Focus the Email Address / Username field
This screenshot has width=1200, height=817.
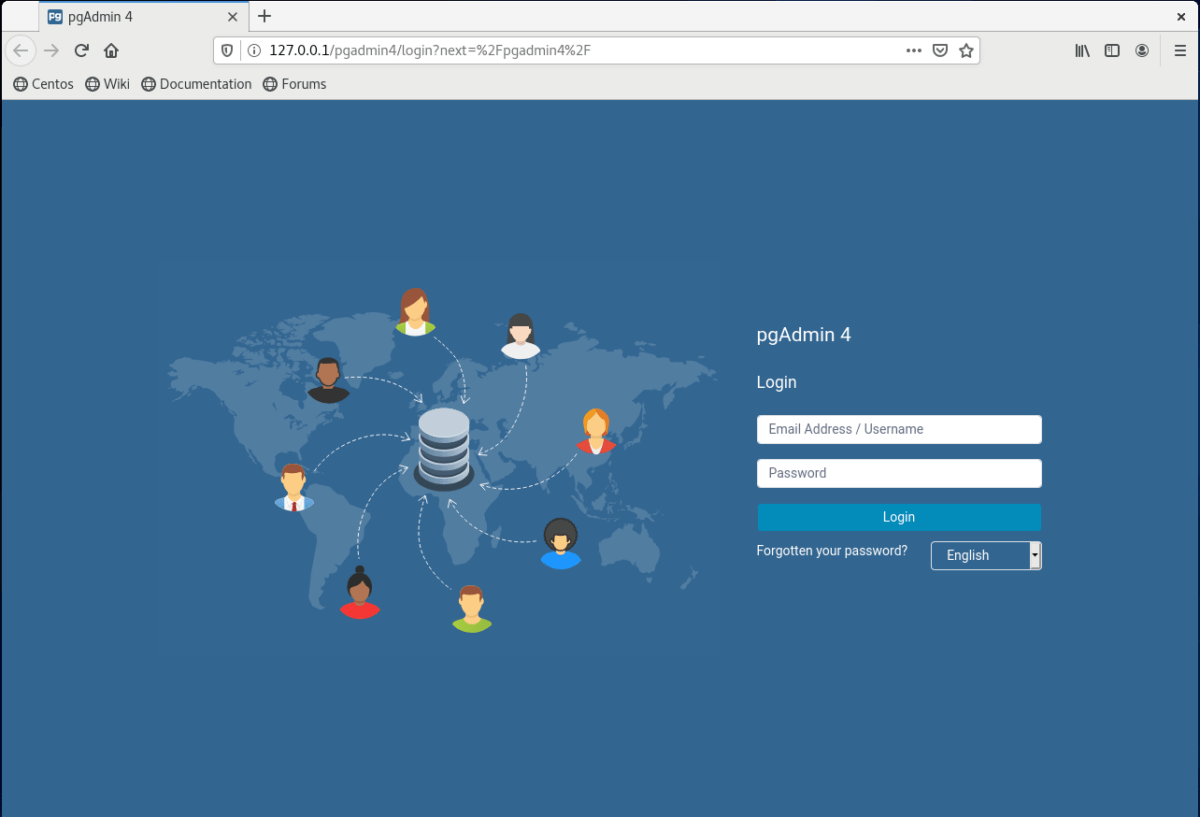pos(899,429)
